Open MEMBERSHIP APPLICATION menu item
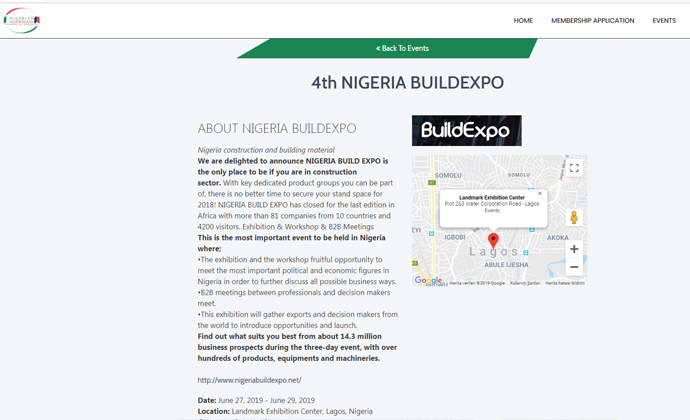Screen dimensions: 690x420 (592, 20)
